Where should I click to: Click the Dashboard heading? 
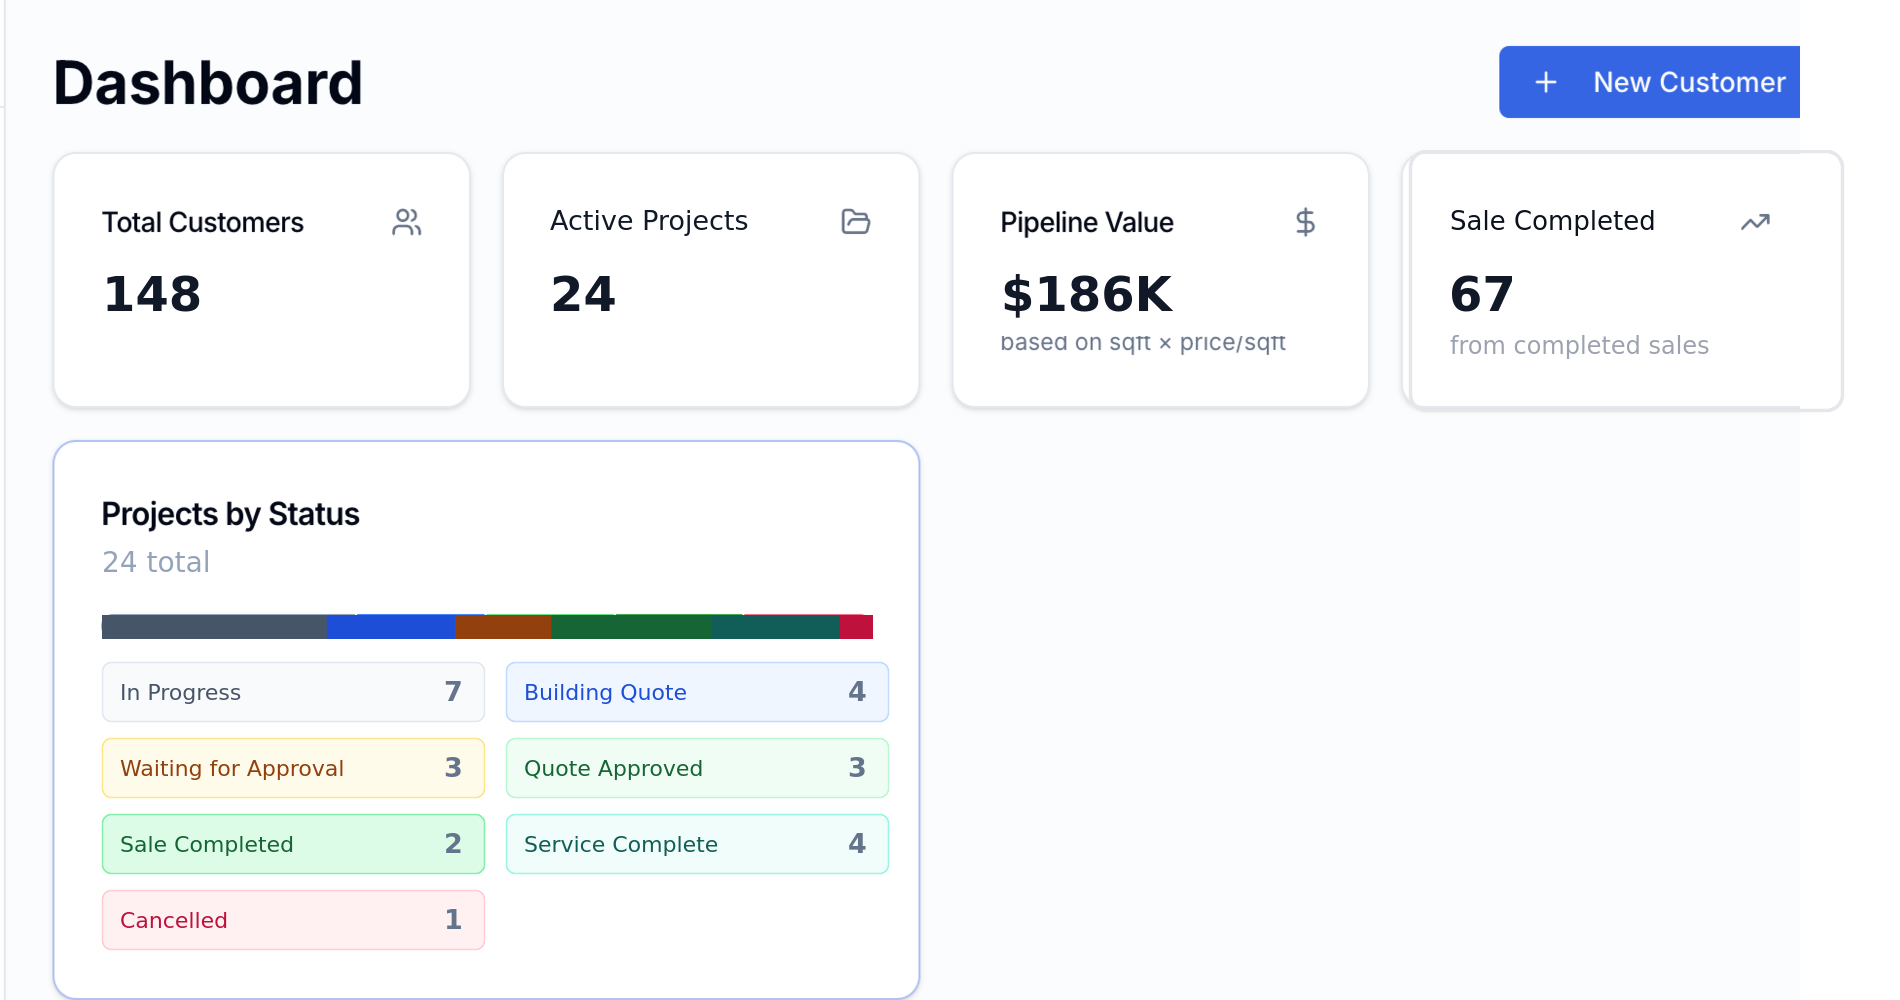coord(208,83)
